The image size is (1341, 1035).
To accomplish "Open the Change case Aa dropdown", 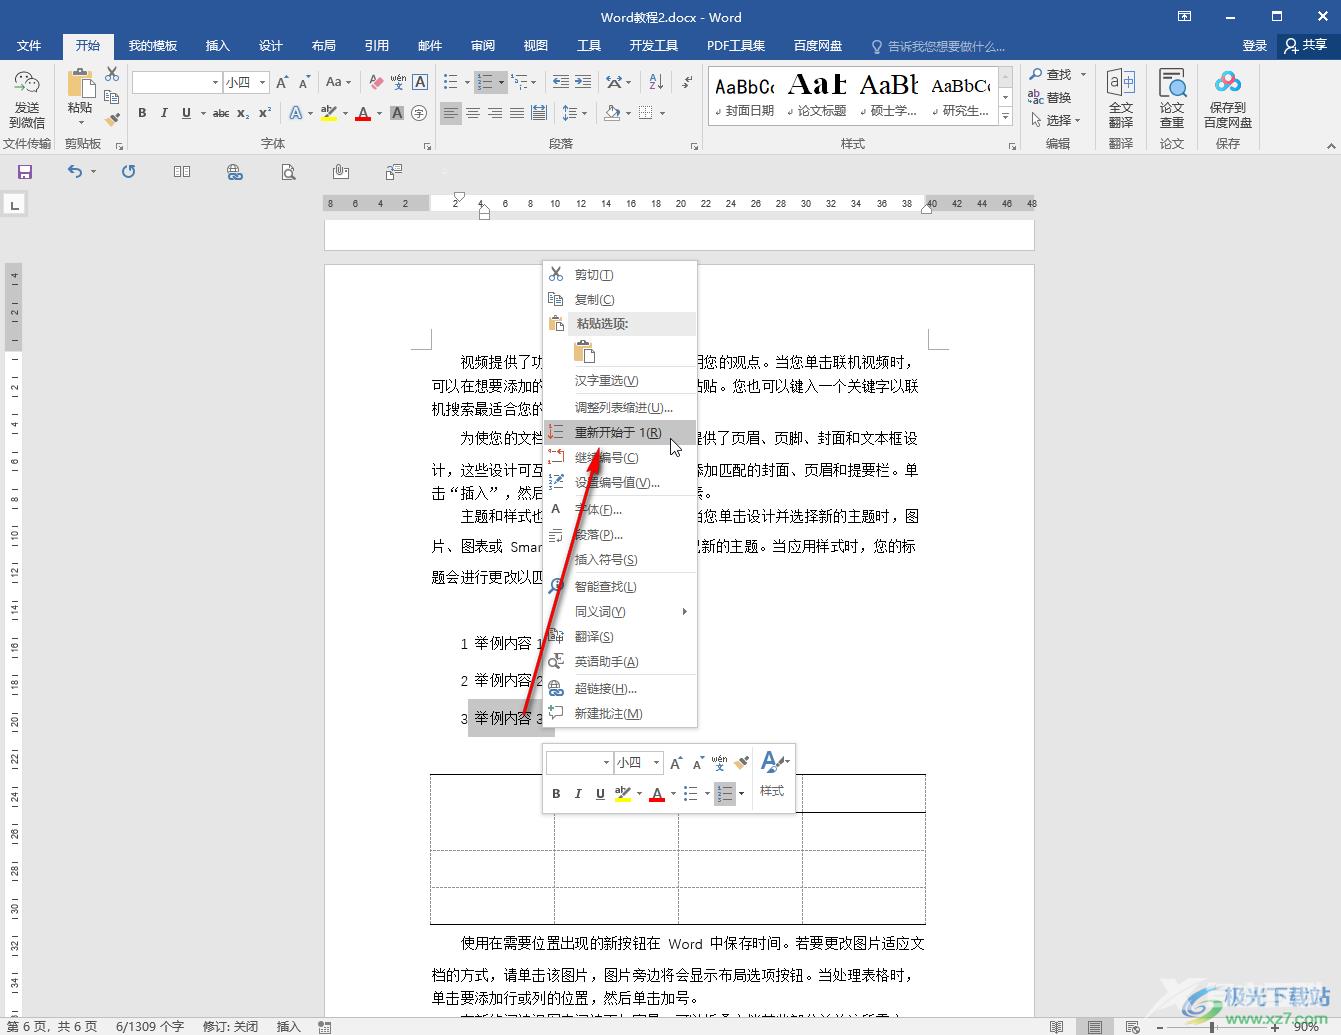I will click(x=338, y=82).
